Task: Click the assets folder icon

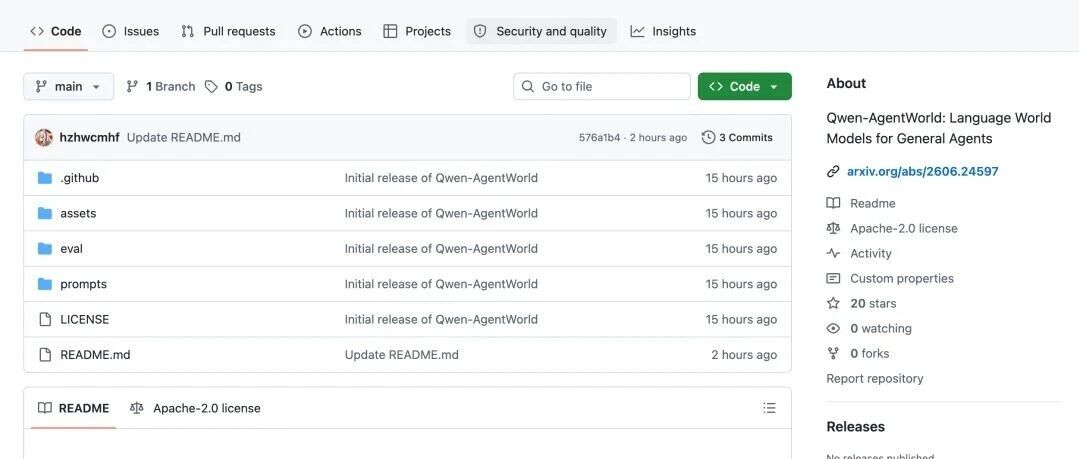Action: tap(45, 213)
